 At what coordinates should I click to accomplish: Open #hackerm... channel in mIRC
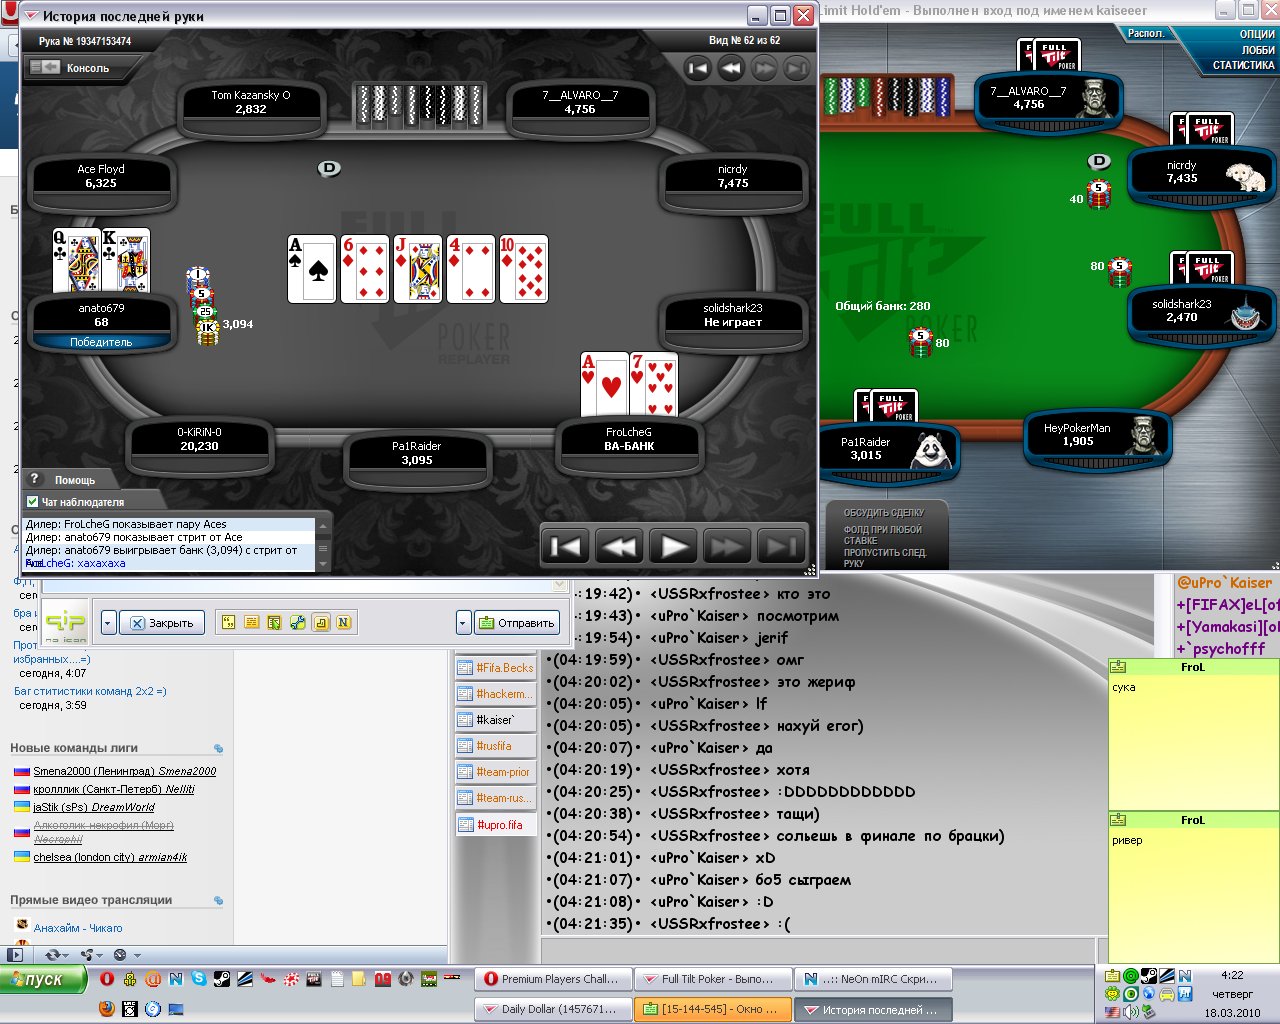(496, 694)
